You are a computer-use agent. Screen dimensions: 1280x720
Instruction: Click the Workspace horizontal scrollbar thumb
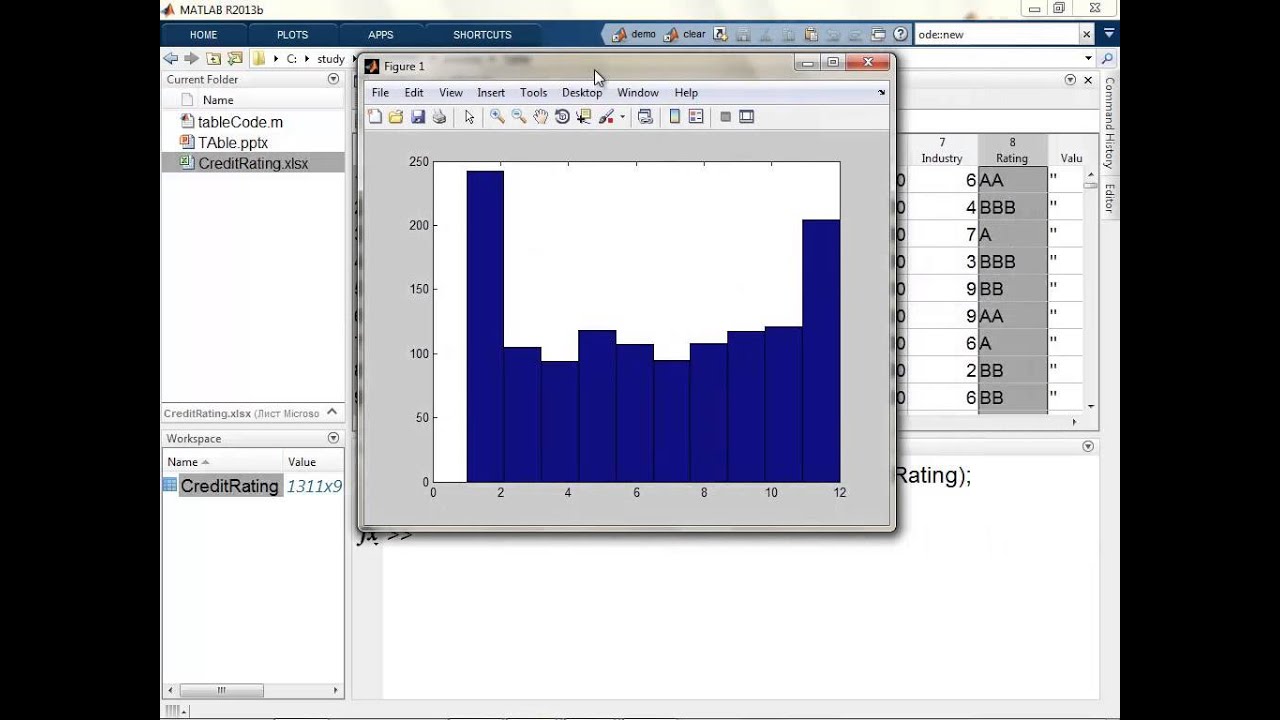(x=221, y=690)
